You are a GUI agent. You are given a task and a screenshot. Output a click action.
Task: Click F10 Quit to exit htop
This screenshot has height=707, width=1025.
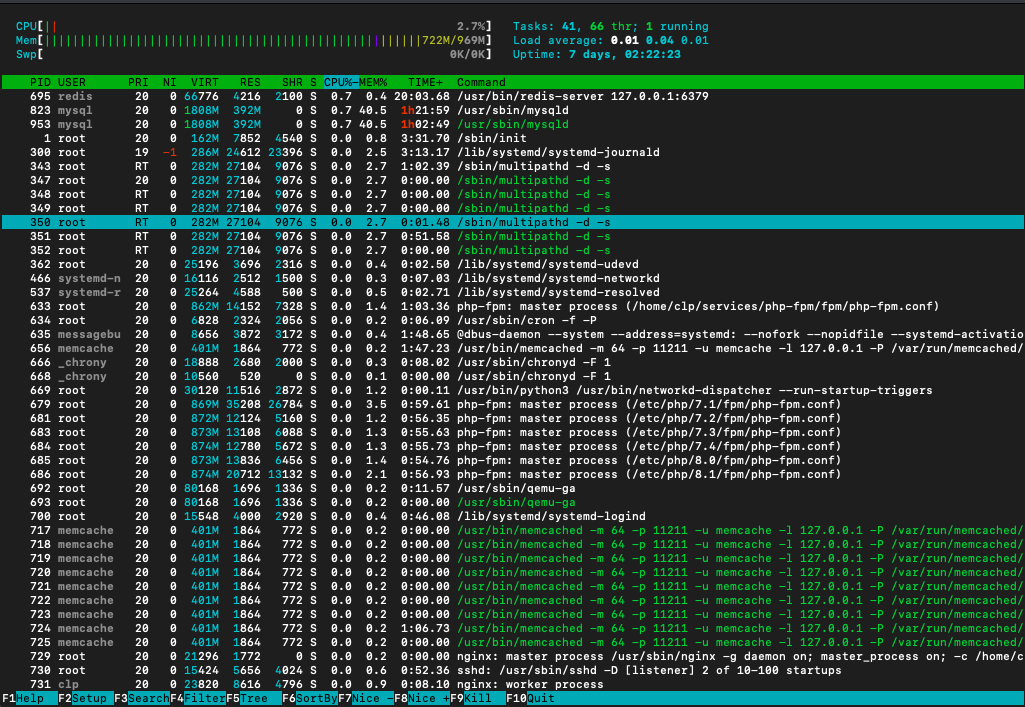point(530,699)
